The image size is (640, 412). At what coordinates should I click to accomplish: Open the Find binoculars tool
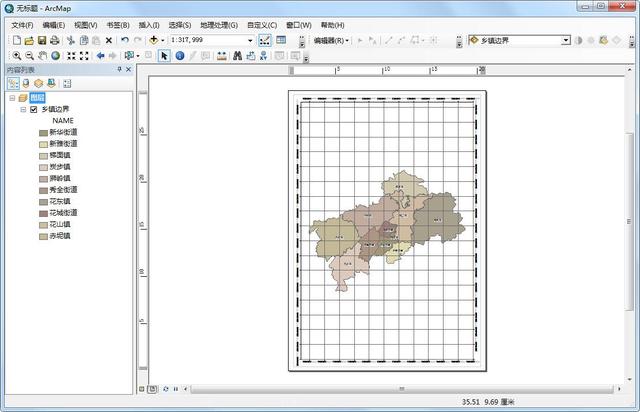pyautogui.click(x=238, y=56)
